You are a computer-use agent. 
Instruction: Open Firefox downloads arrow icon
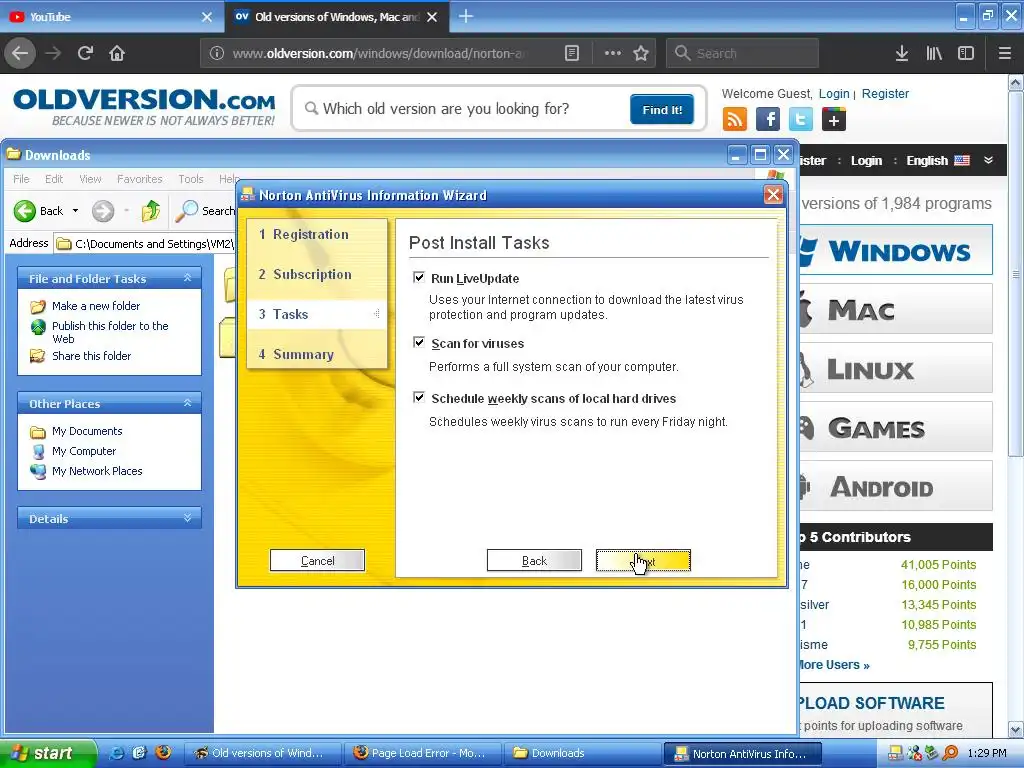902,53
